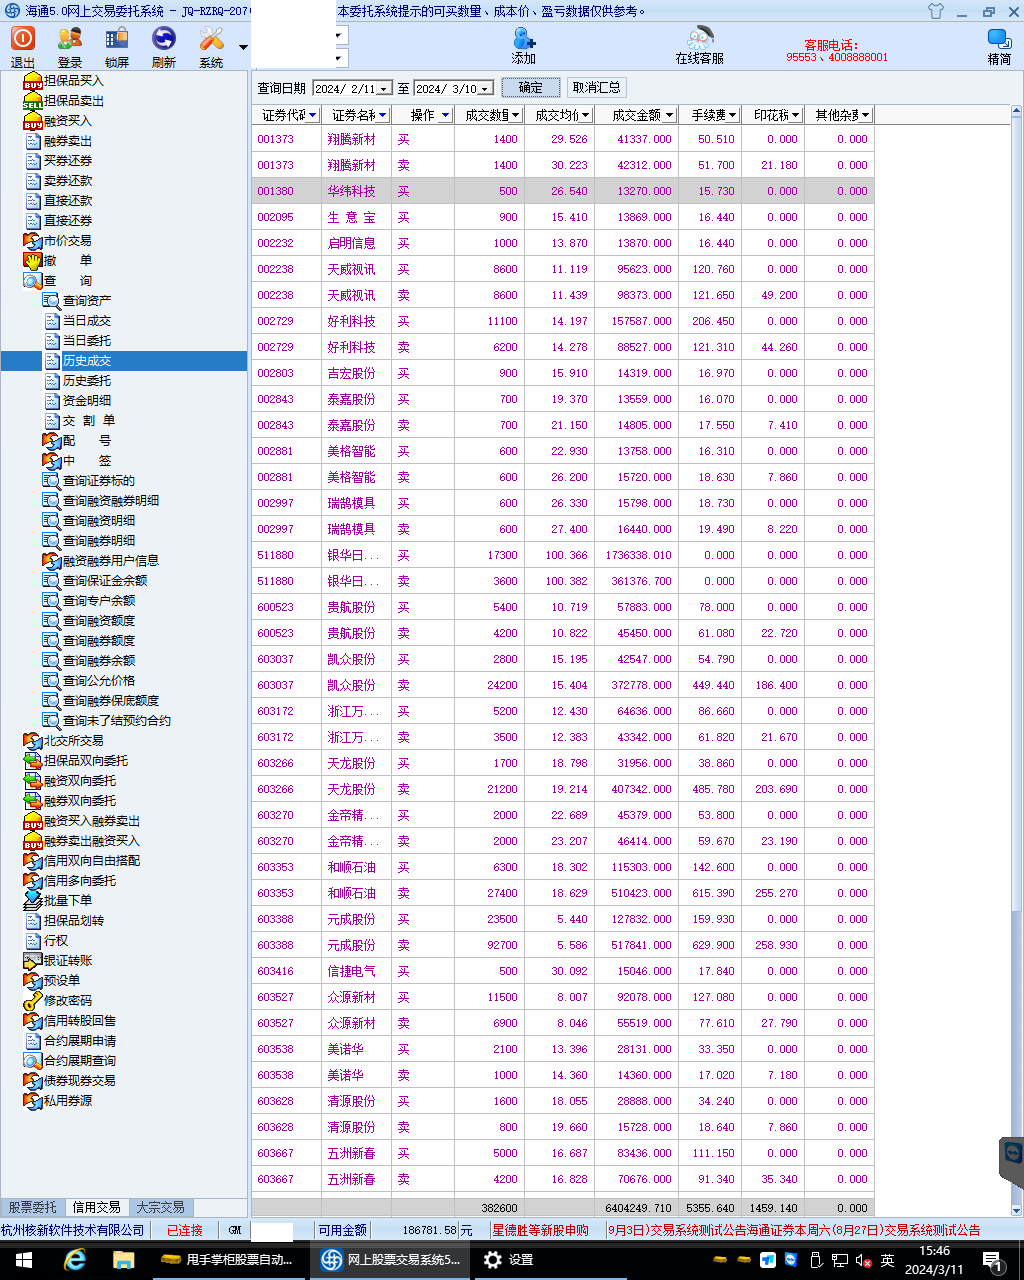
Task: Select 担保品买入 in the sidebar
Action: 73,80
